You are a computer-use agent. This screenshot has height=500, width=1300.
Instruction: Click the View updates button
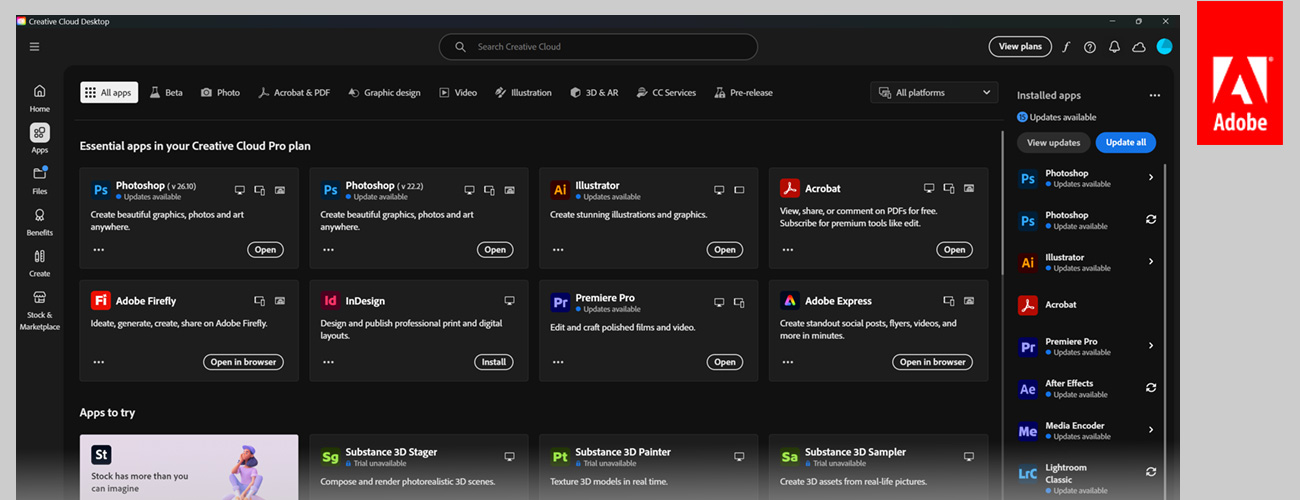tap(1053, 142)
